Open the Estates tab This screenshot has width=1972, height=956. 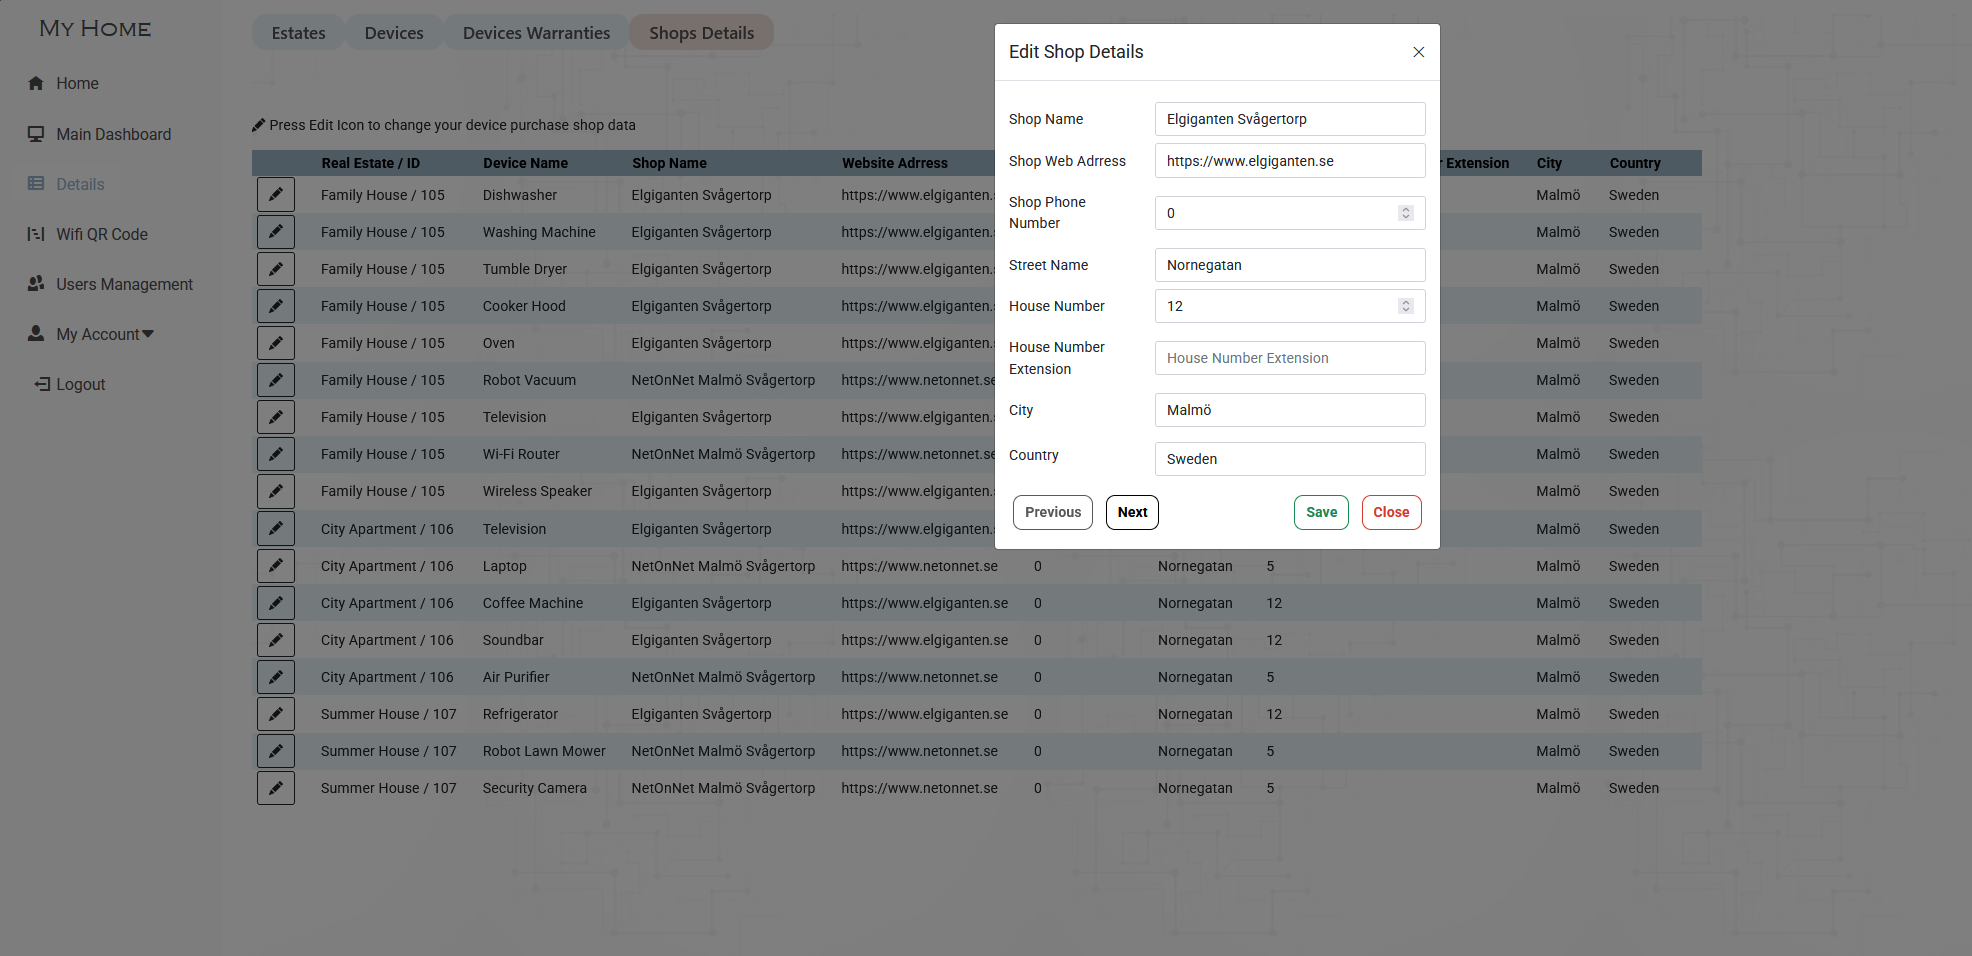click(298, 33)
